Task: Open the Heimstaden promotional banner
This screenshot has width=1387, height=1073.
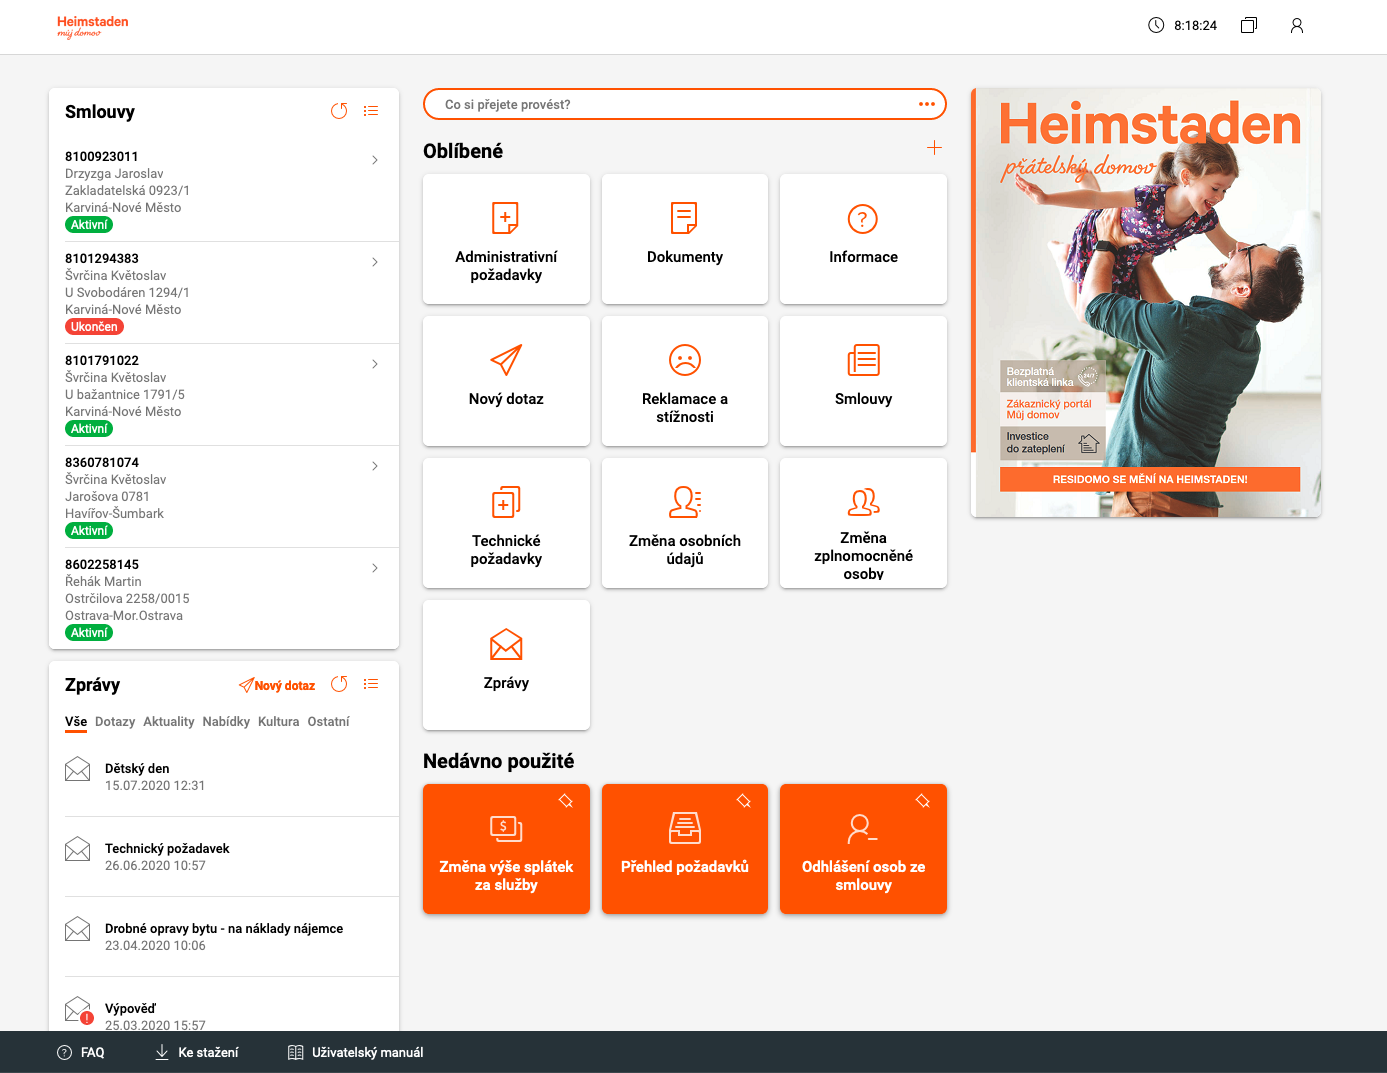Action: coord(1146,303)
